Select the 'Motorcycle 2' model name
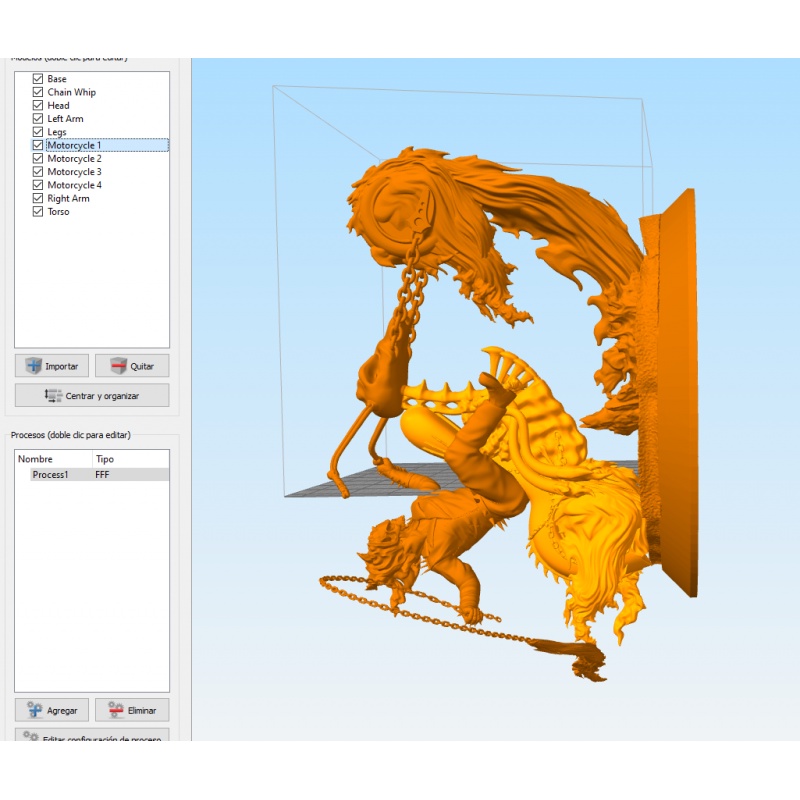800x800 pixels. coord(74,158)
